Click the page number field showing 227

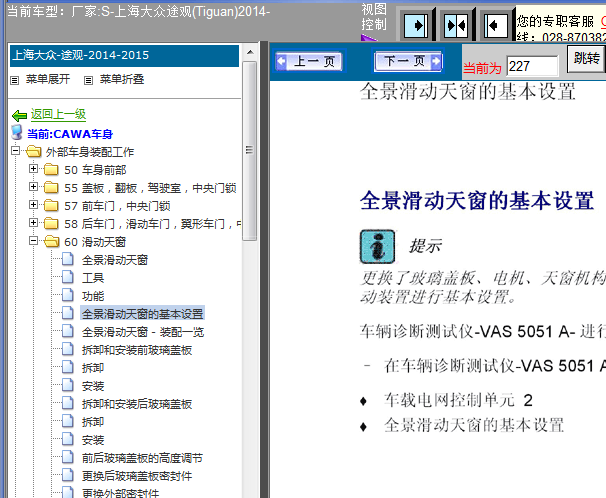(x=532, y=66)
